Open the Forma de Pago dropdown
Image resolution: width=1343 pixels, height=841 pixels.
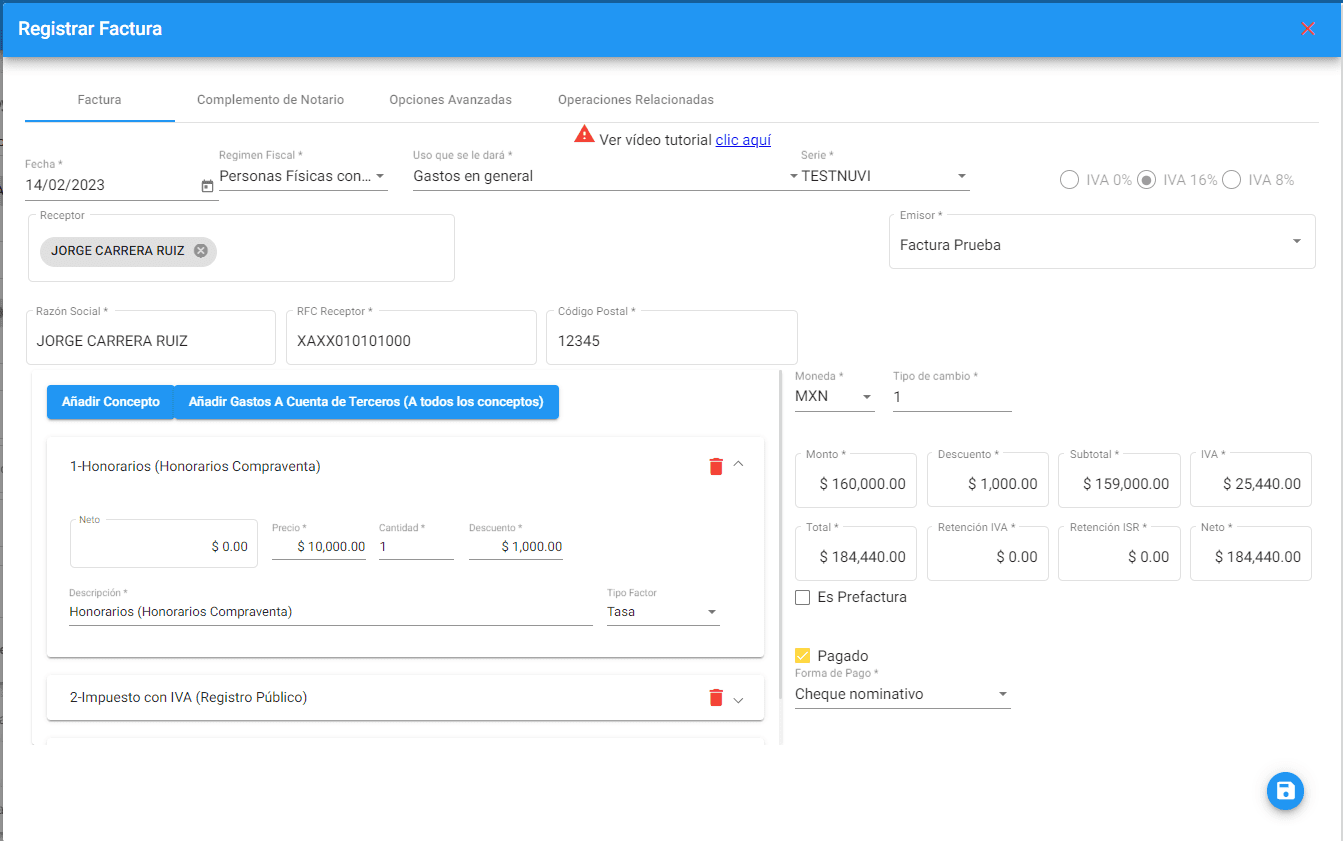click(x=902, y=694)
